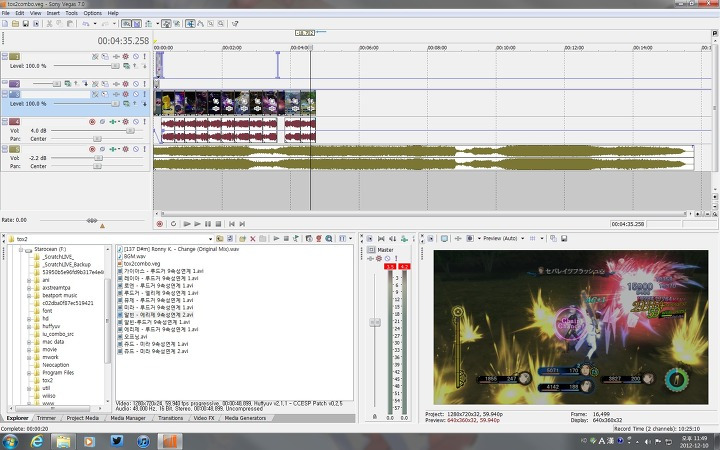
Task: Click the Master bus volume fader
Action: coord(375,323)
